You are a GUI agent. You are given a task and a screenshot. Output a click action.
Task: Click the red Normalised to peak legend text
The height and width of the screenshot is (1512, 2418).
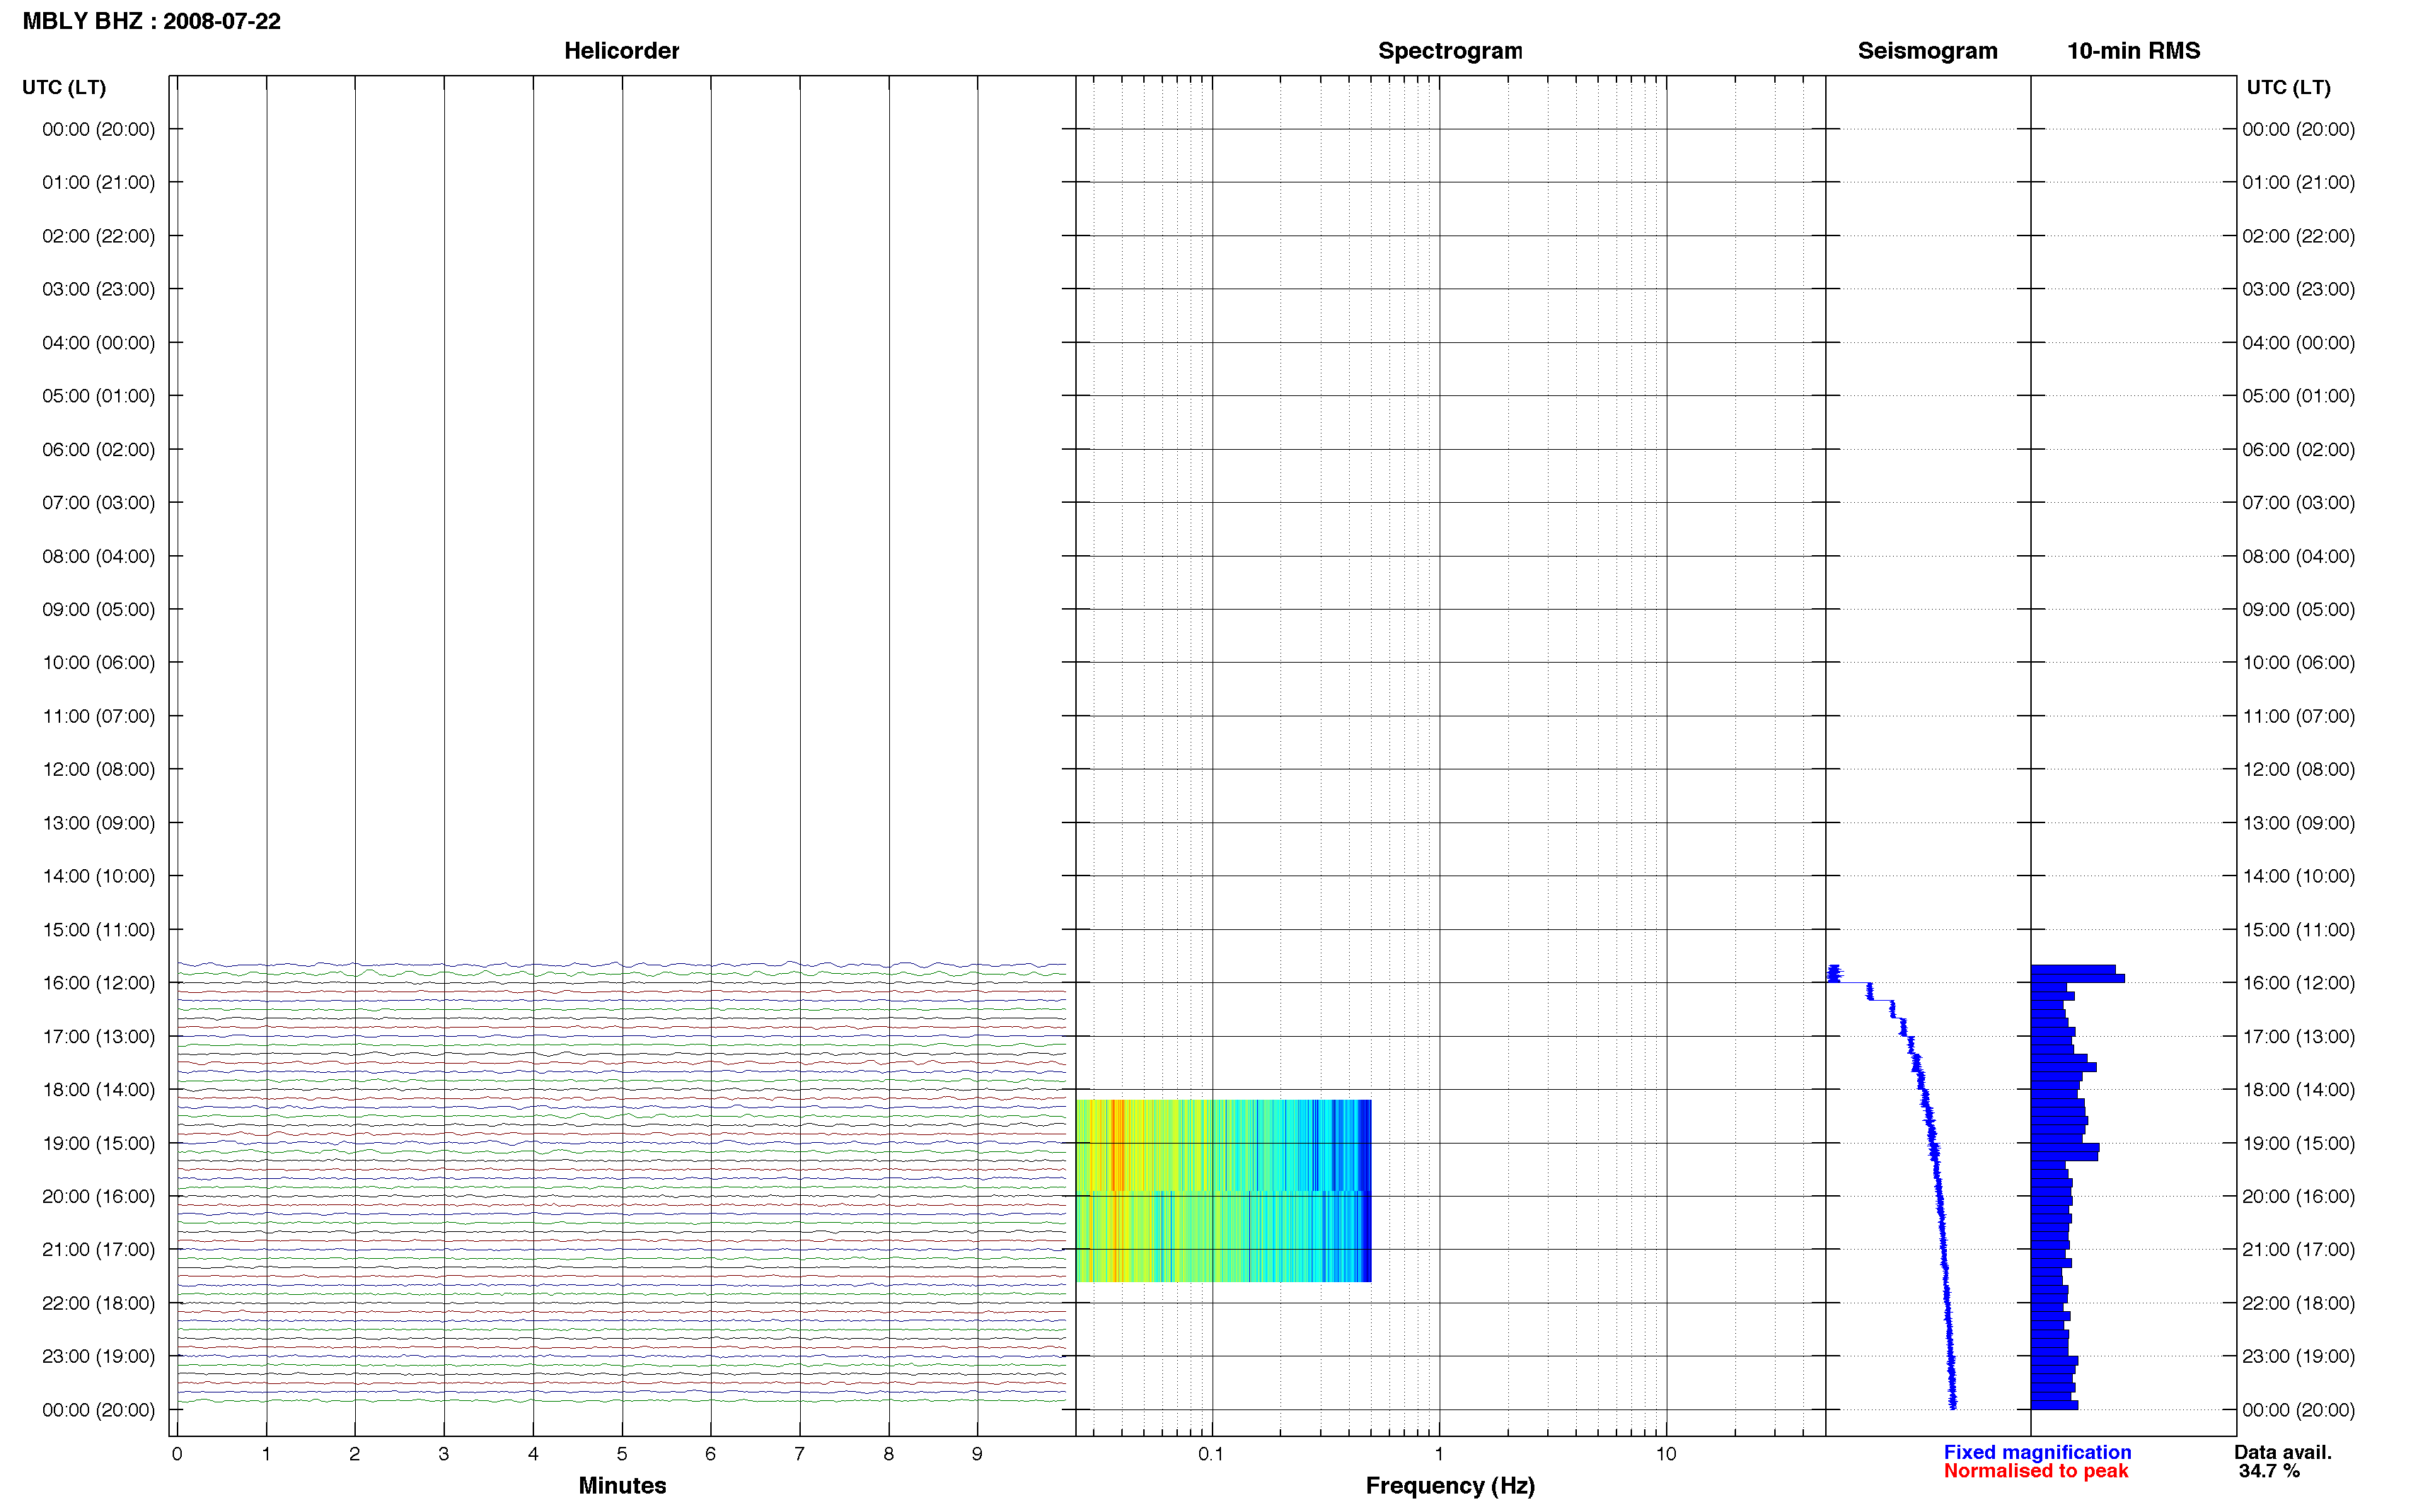coord(2035,1471)
